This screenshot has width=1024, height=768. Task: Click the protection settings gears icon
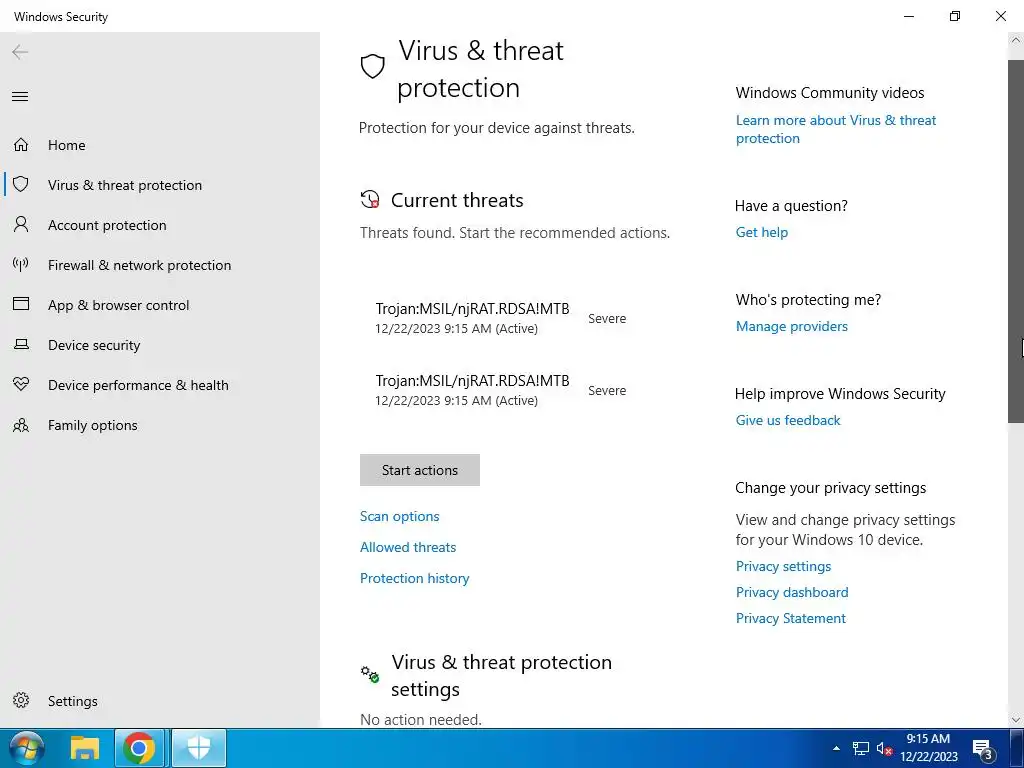tap(370, 675)
